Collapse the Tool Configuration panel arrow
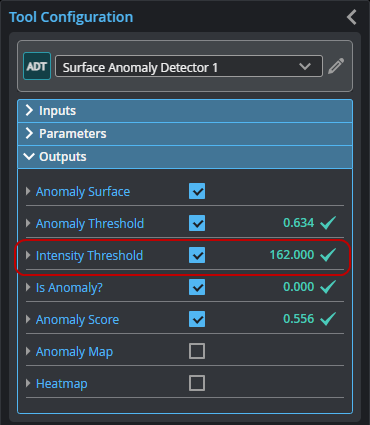The width and height of the screenshot is (370, 425). pos(352,17)
